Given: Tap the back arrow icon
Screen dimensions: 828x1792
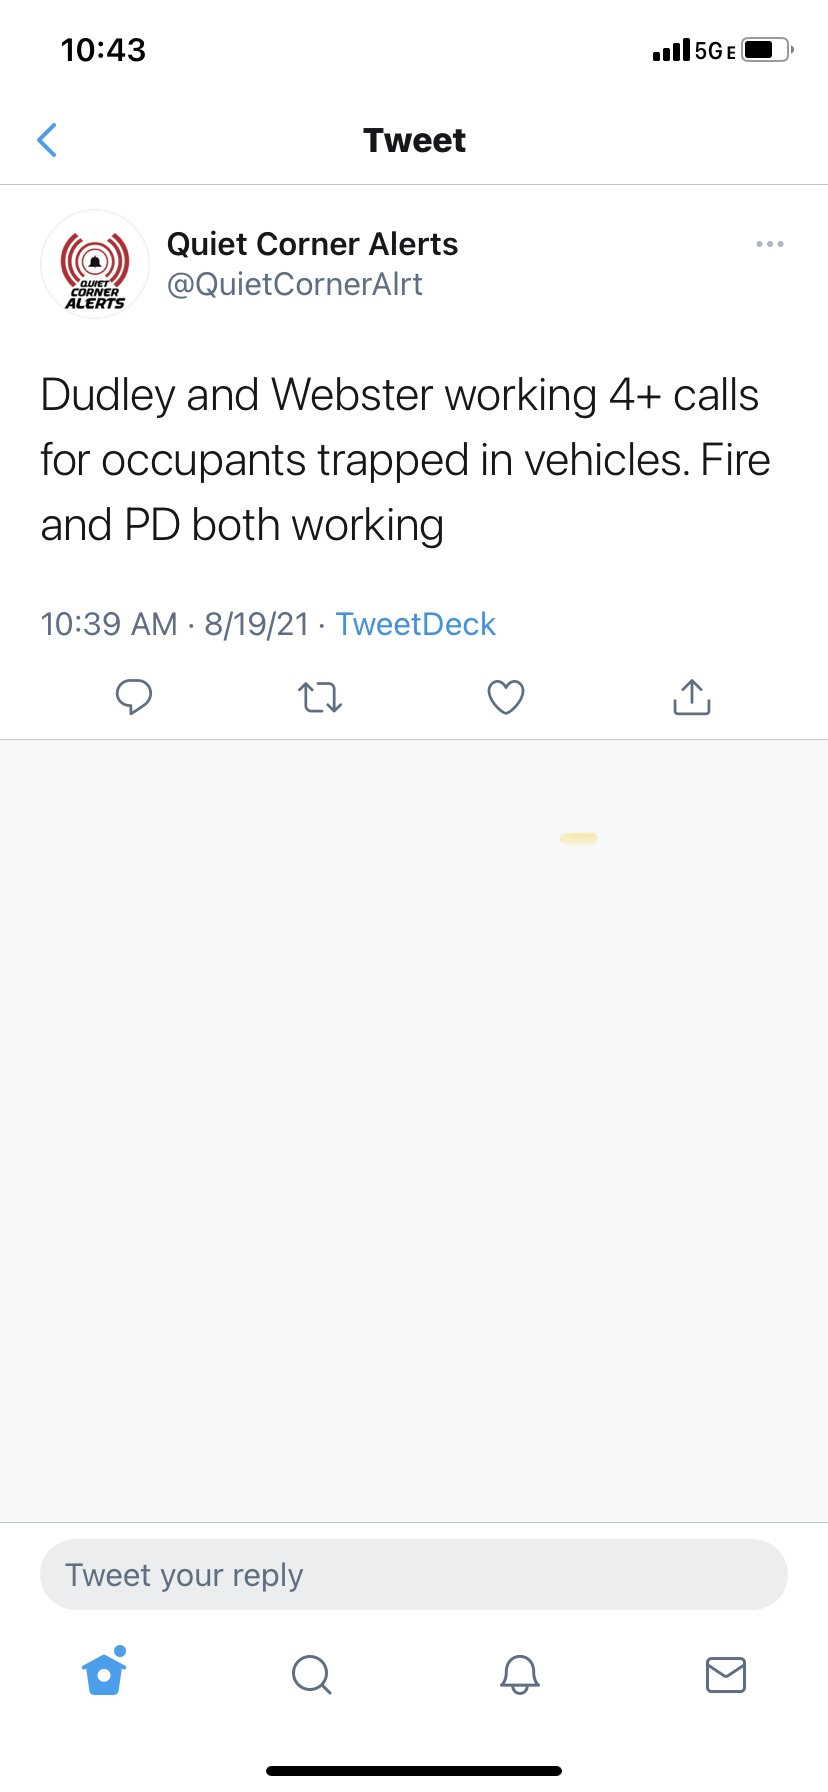Looking at the screenshot, I should point(47,140).
